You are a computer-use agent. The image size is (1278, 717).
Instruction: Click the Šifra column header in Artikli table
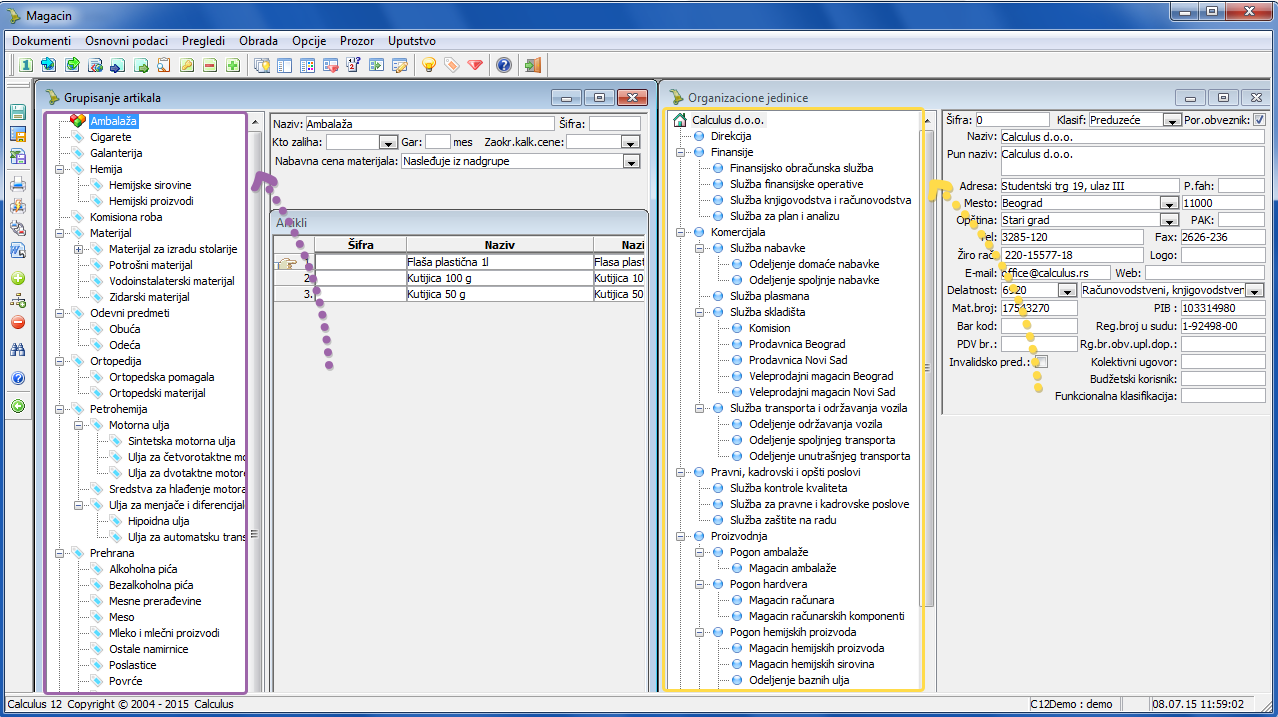(360, 244)
